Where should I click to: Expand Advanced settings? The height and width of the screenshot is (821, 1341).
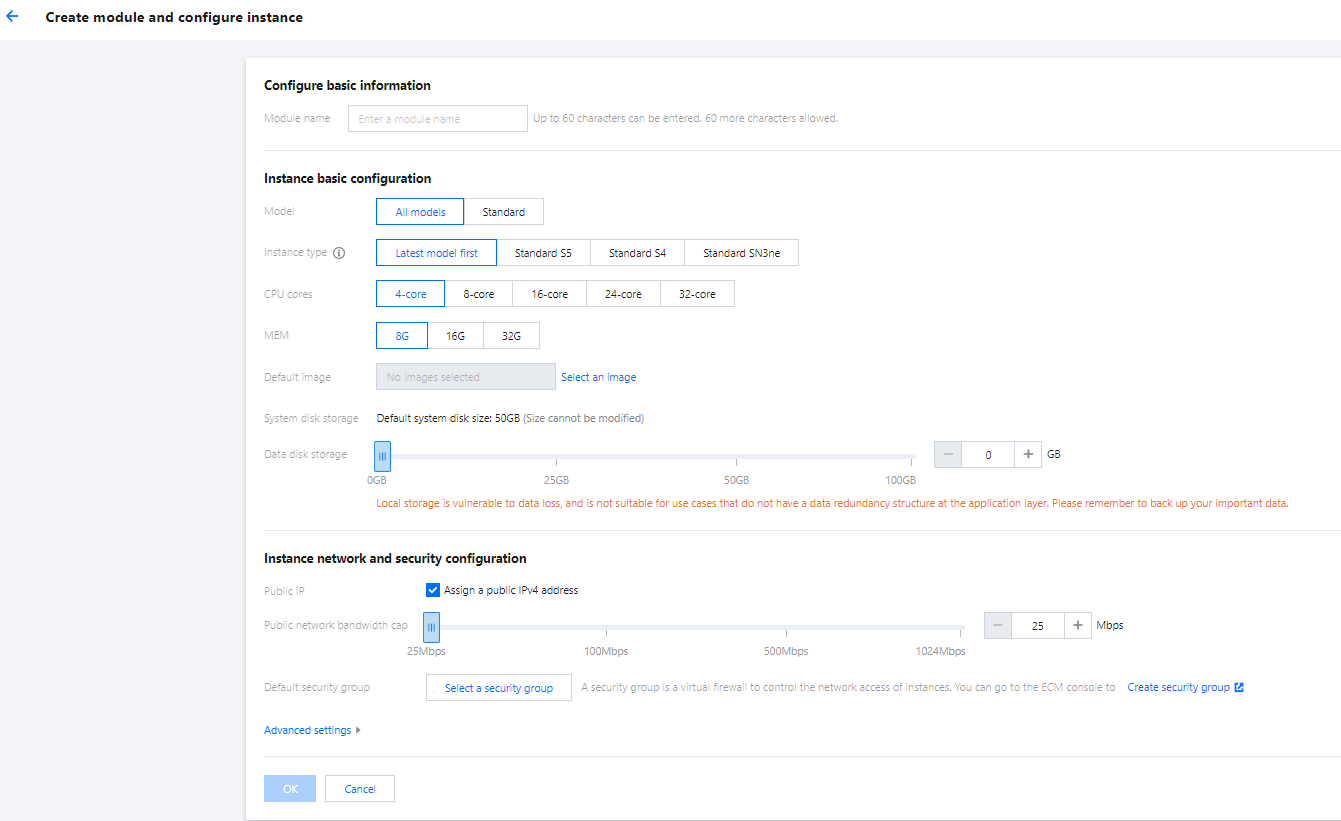(312, 731)
